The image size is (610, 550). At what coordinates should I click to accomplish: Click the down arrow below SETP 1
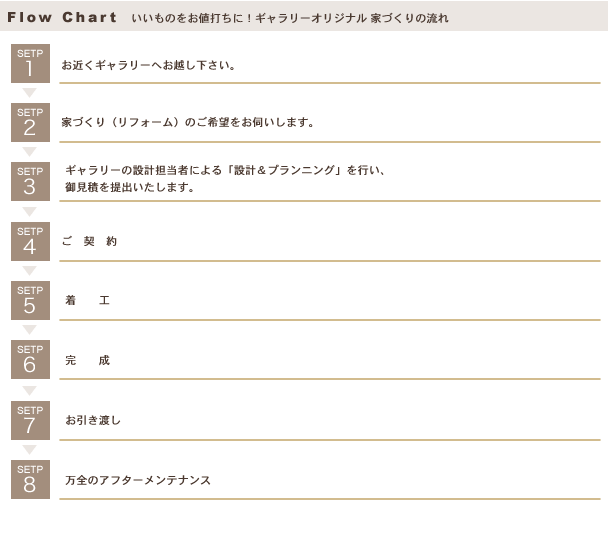tap(30, 93)
